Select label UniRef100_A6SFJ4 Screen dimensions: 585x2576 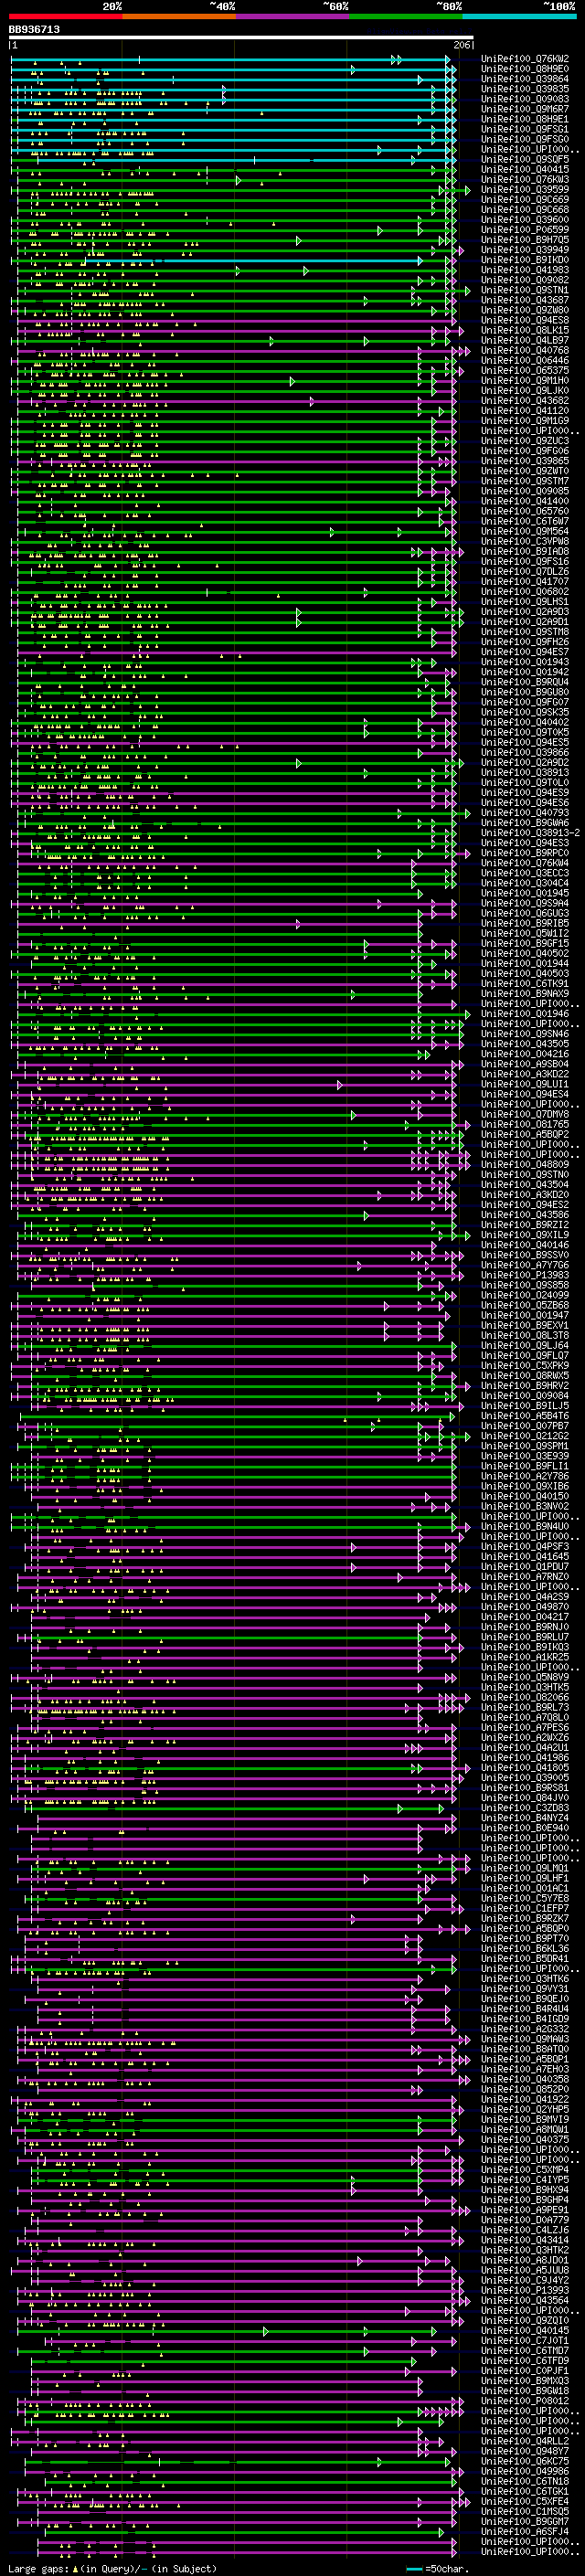tap(525, 2532)
